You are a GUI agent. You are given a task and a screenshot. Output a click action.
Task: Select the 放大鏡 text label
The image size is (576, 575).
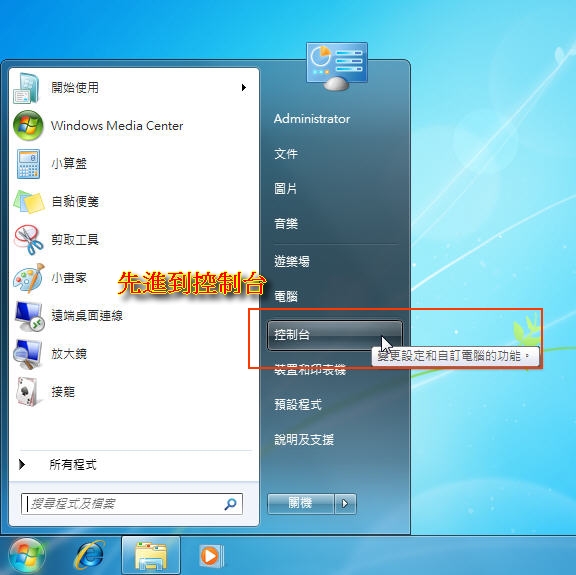[69, 354]
